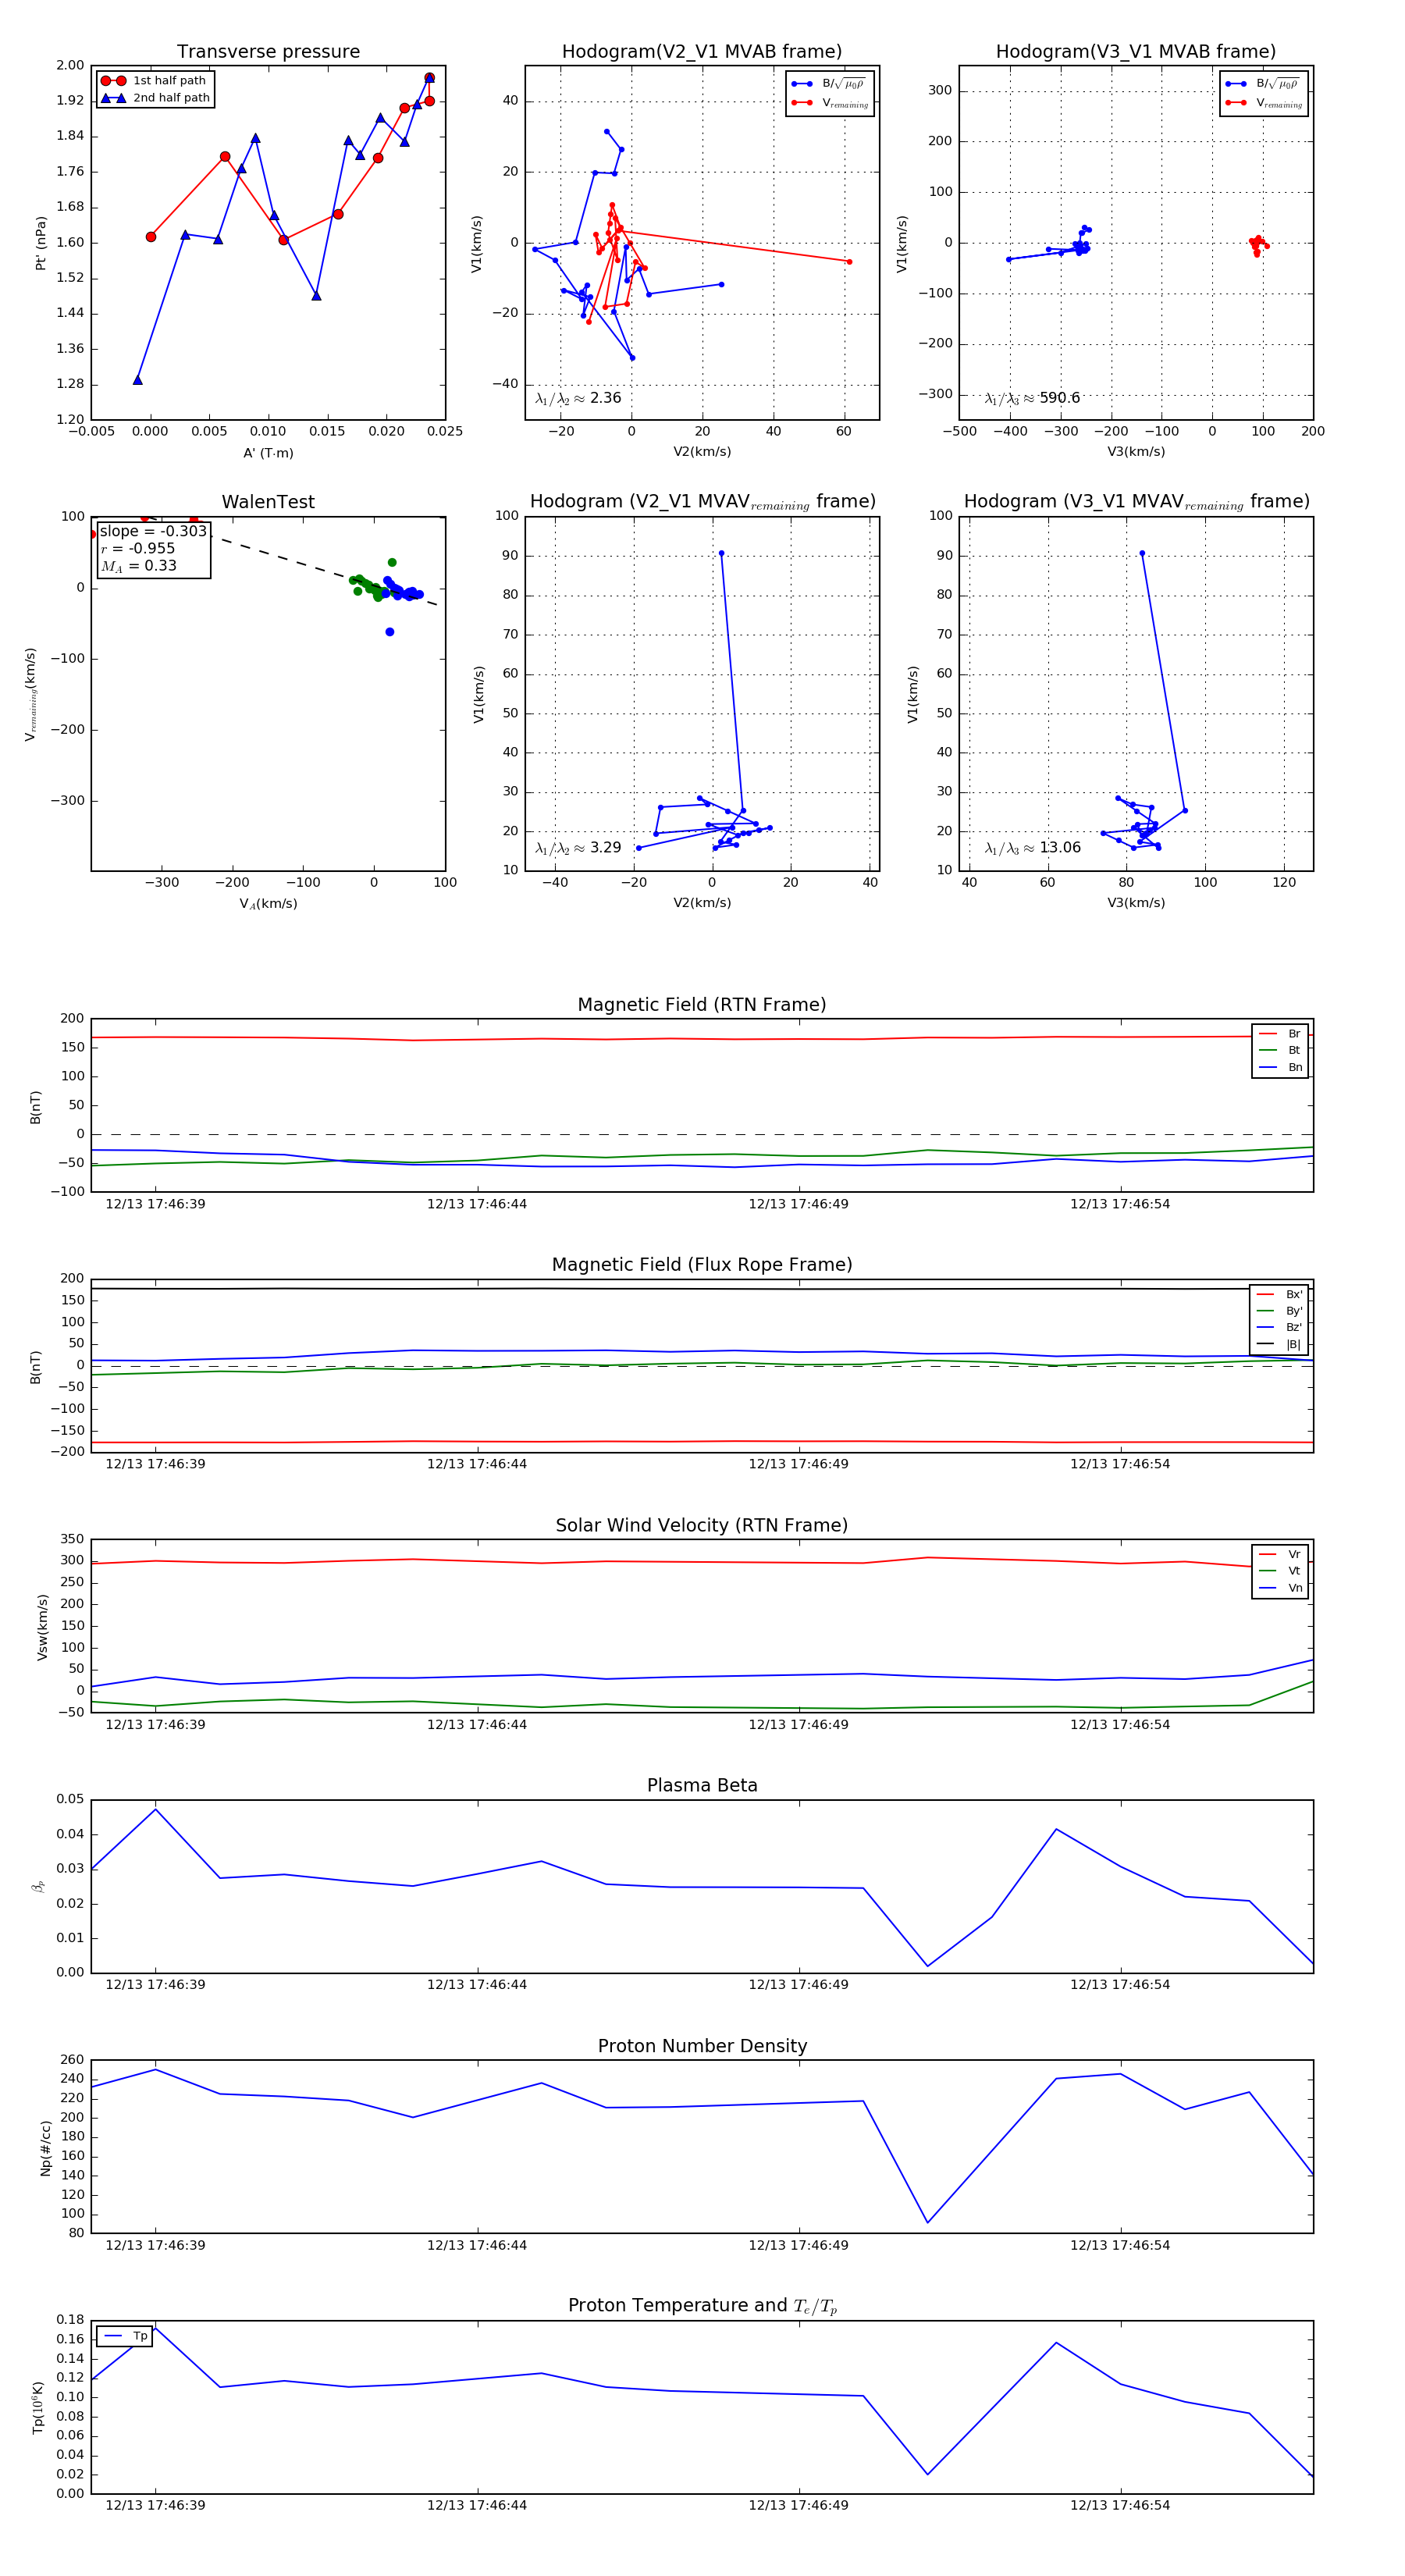Click the "Bz'" legend entry

(1279, 1328)
